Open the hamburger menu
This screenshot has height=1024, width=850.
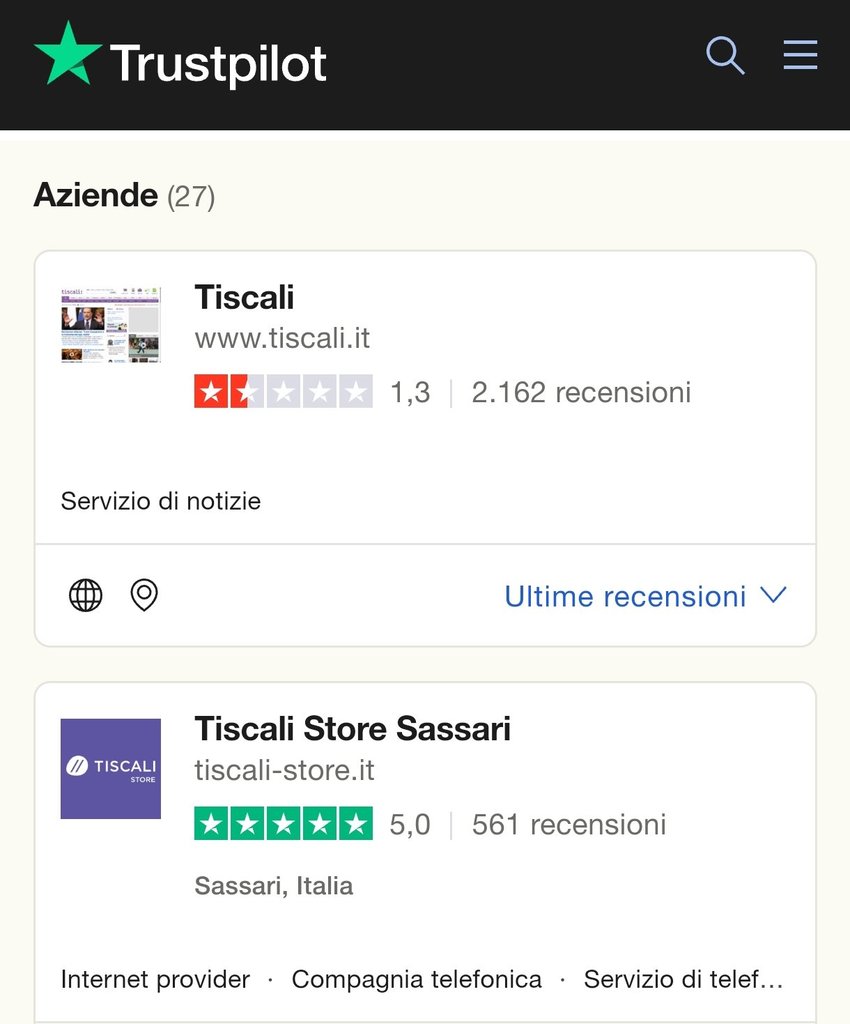point(800,55)
